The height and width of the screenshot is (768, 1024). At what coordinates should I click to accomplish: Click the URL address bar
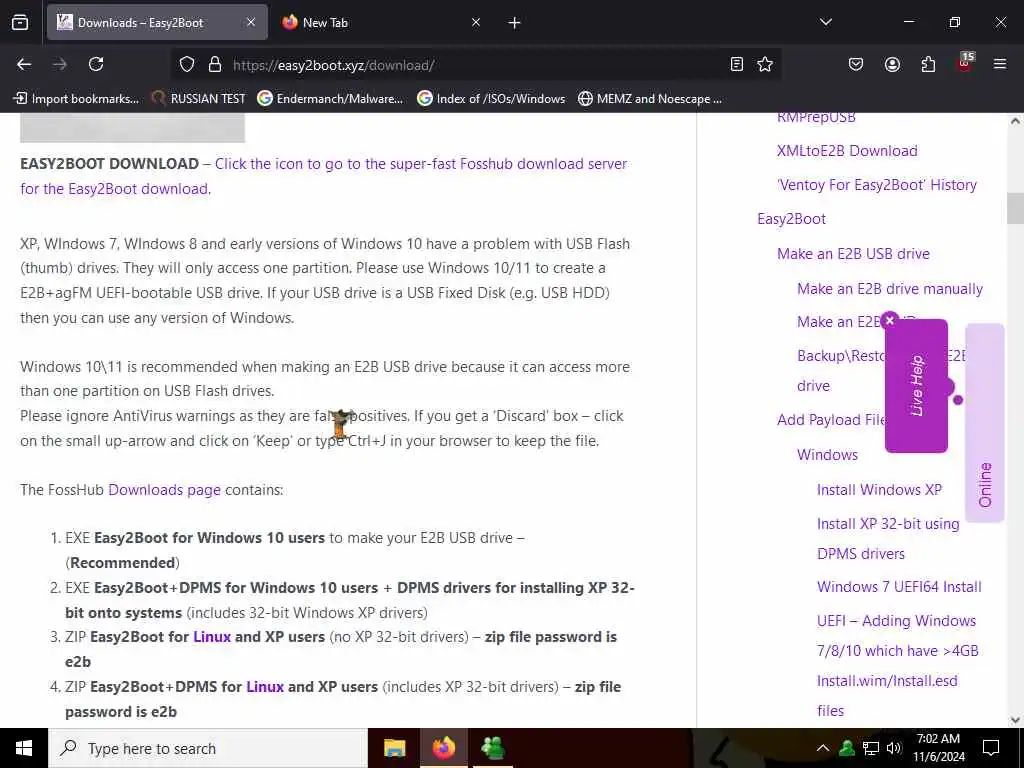click(x=477, y=65)
